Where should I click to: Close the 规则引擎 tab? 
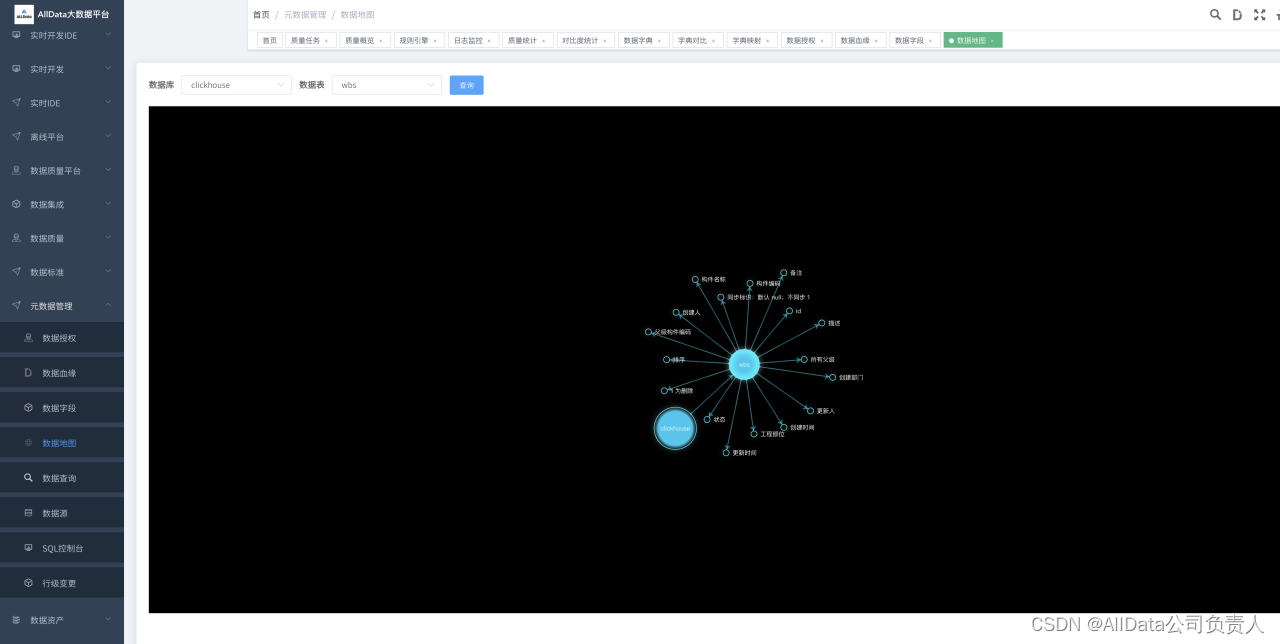tap(435, 41)
